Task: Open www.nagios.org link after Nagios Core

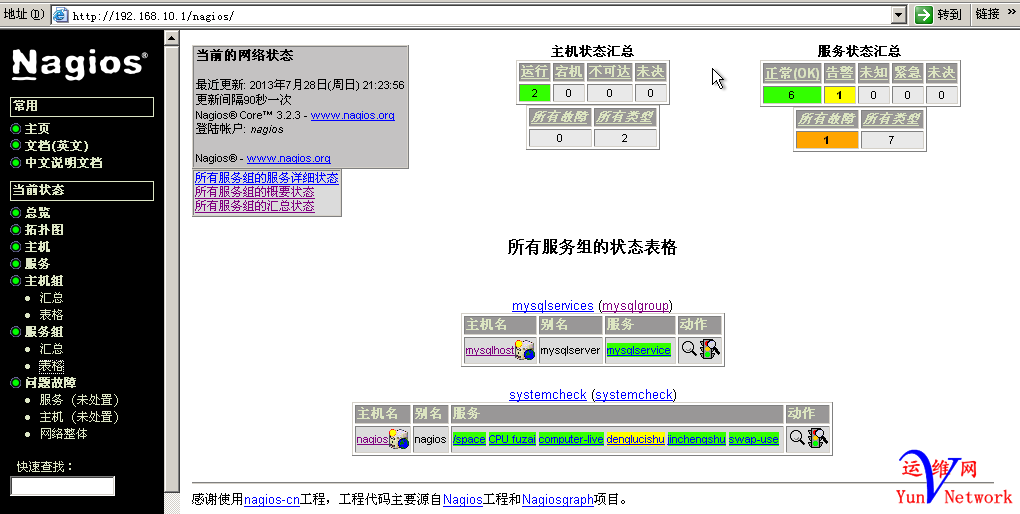Action: [353, 115]
